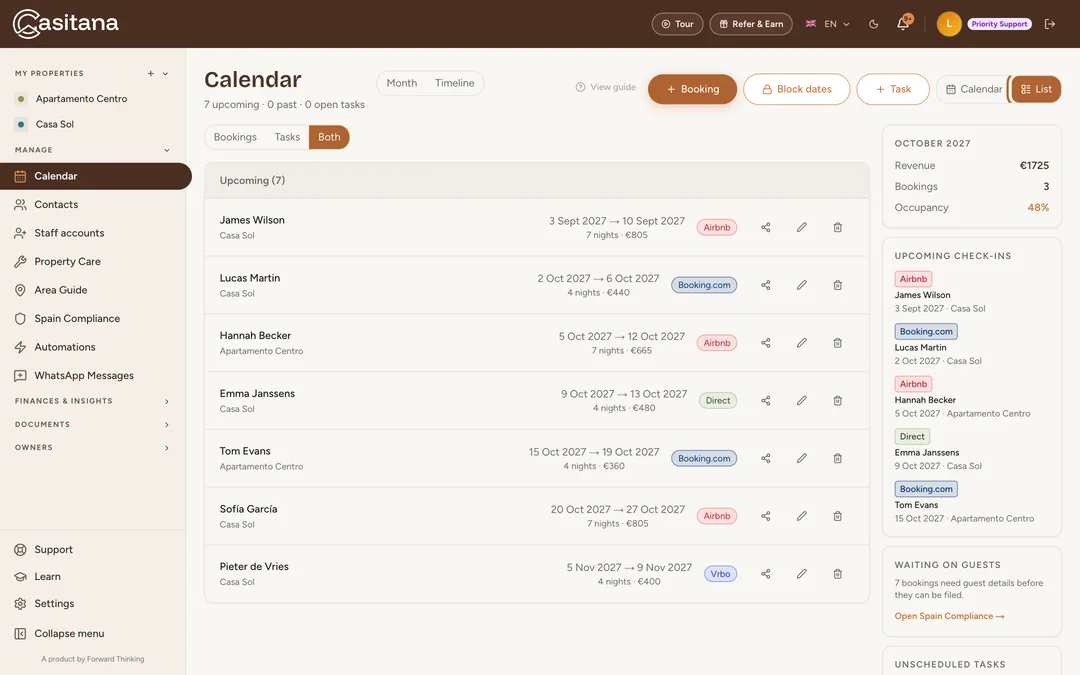The height and width of the screenshot is (675, 1080).
Task: Add a property with plus icon
Action: tap(150, 74)
